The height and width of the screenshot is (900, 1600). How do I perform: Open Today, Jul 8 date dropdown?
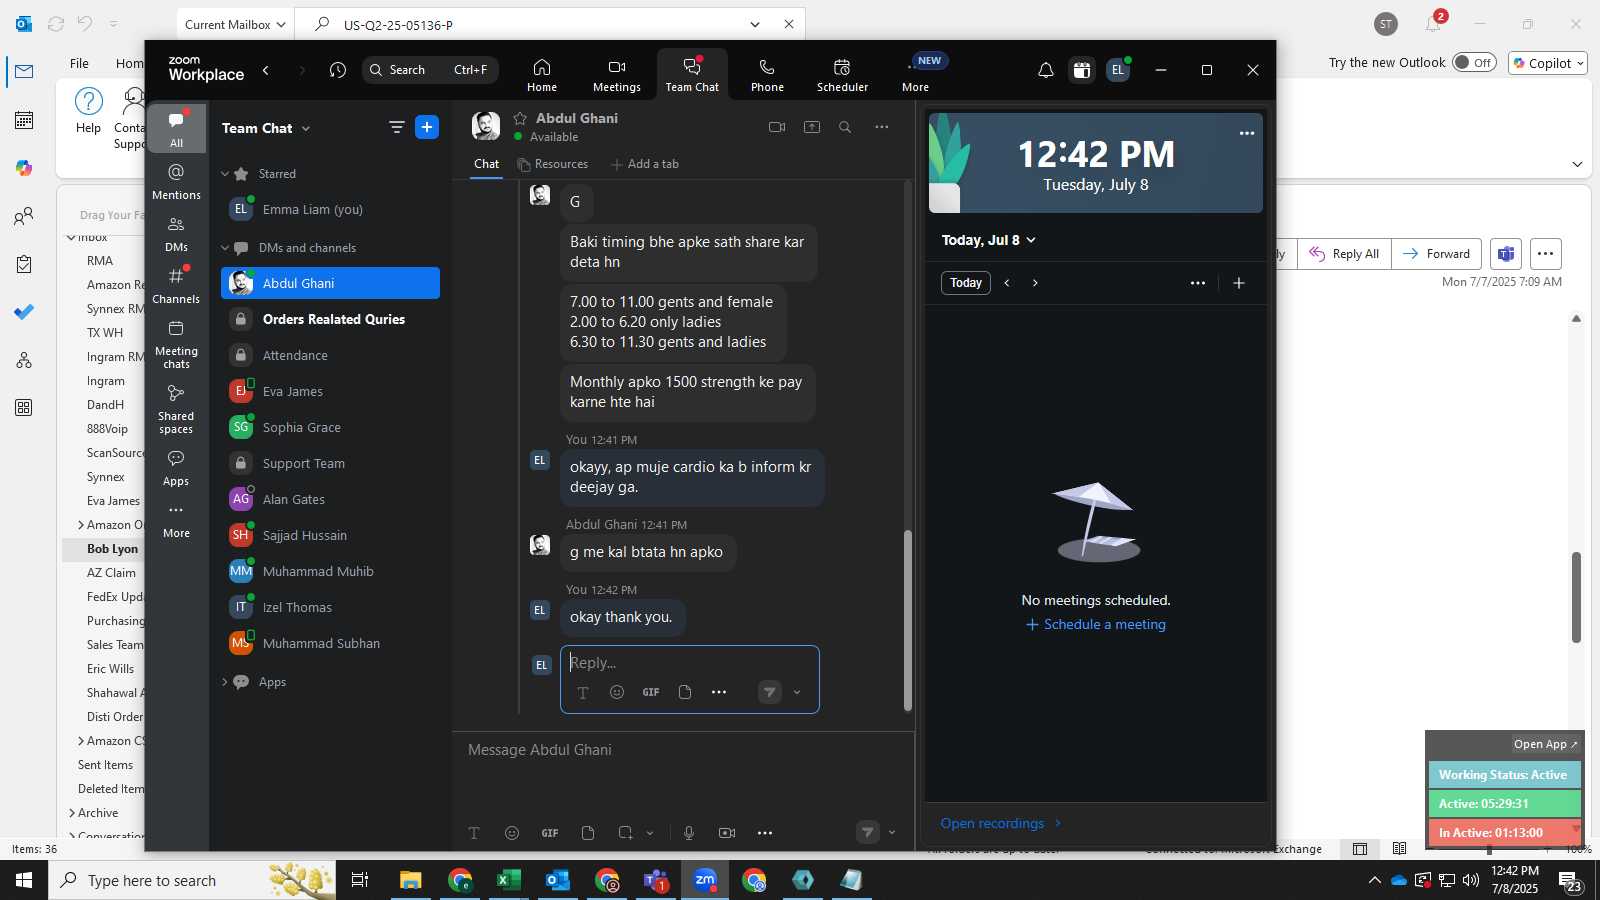pyautogui.click(x=989, y=240)
